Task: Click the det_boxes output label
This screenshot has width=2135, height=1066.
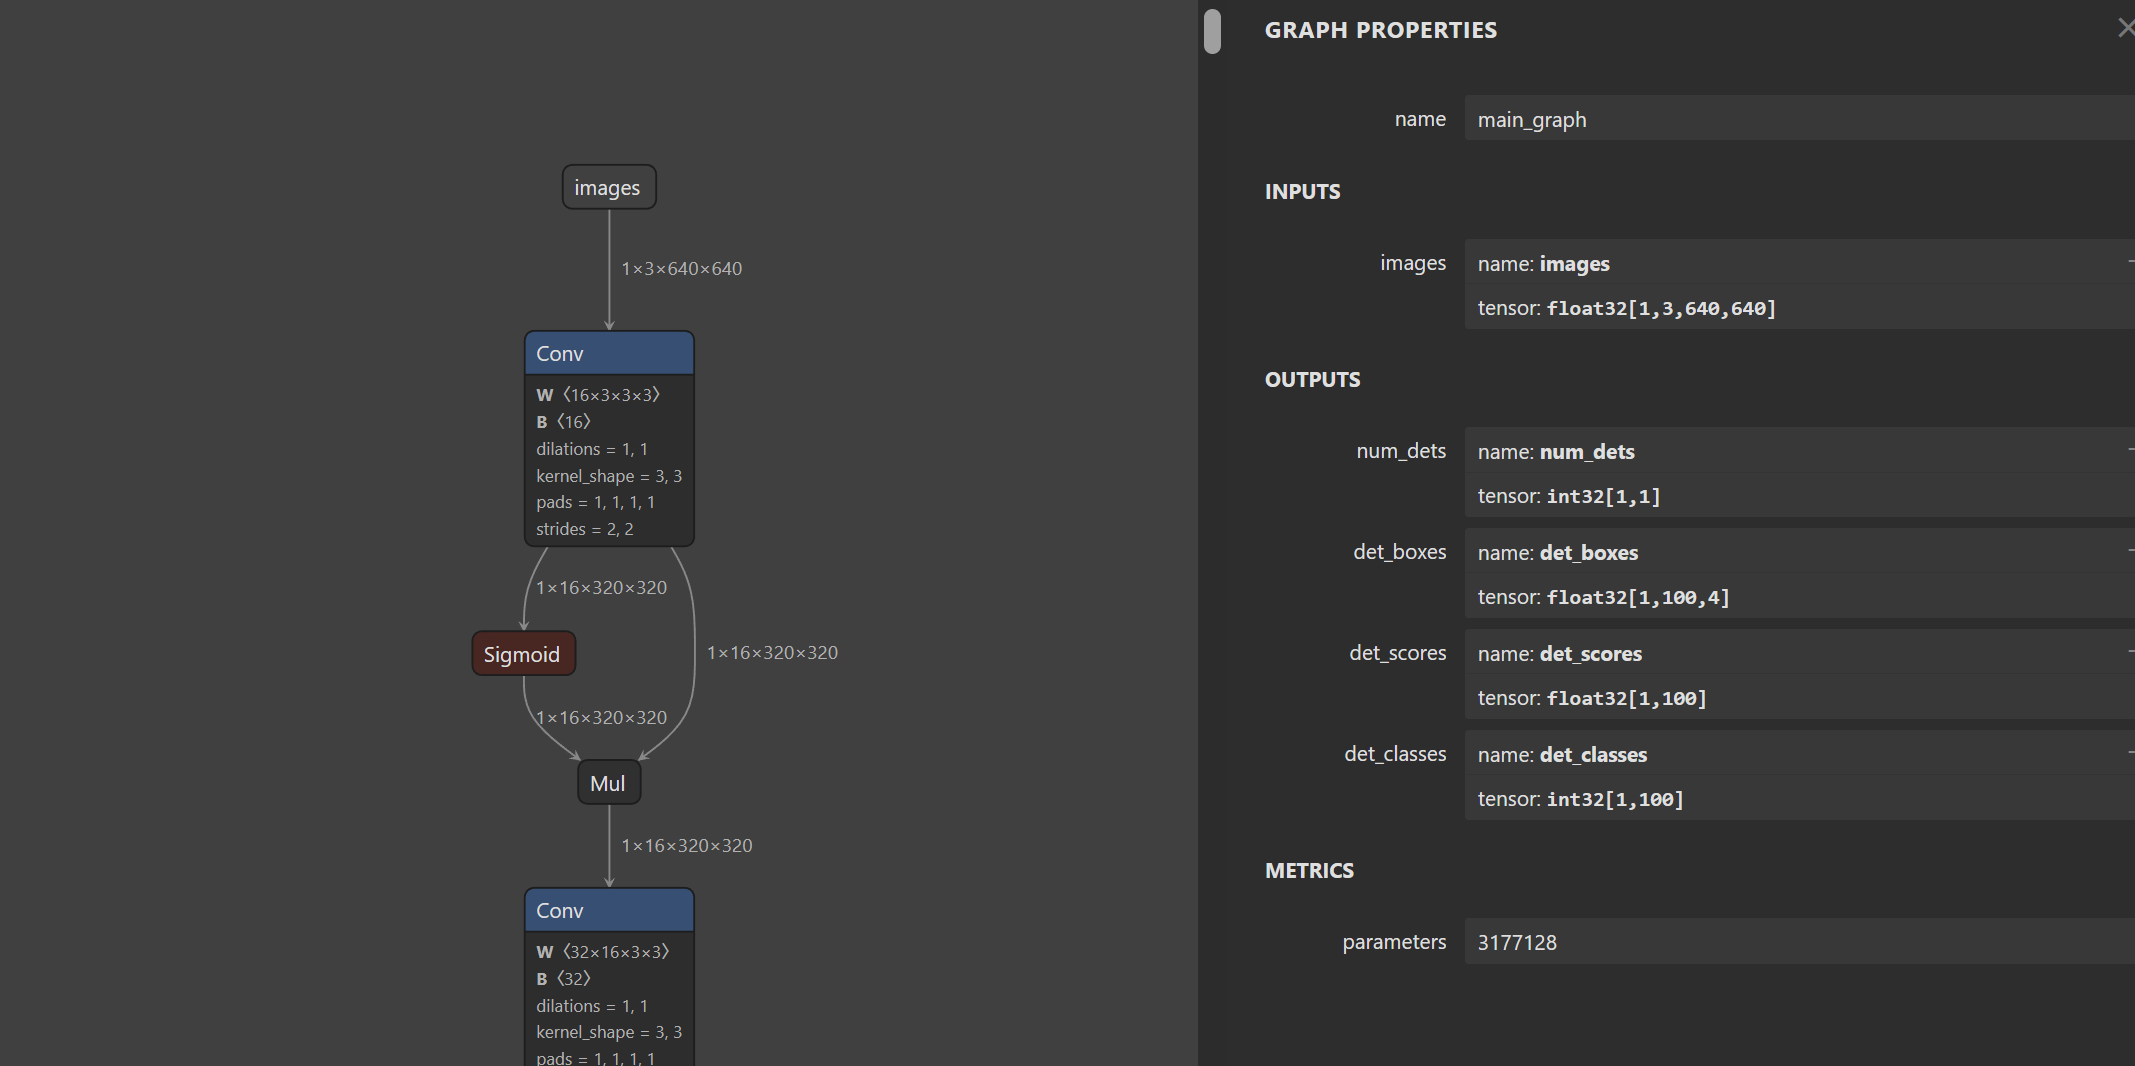Action: [x=1399, y=552]
